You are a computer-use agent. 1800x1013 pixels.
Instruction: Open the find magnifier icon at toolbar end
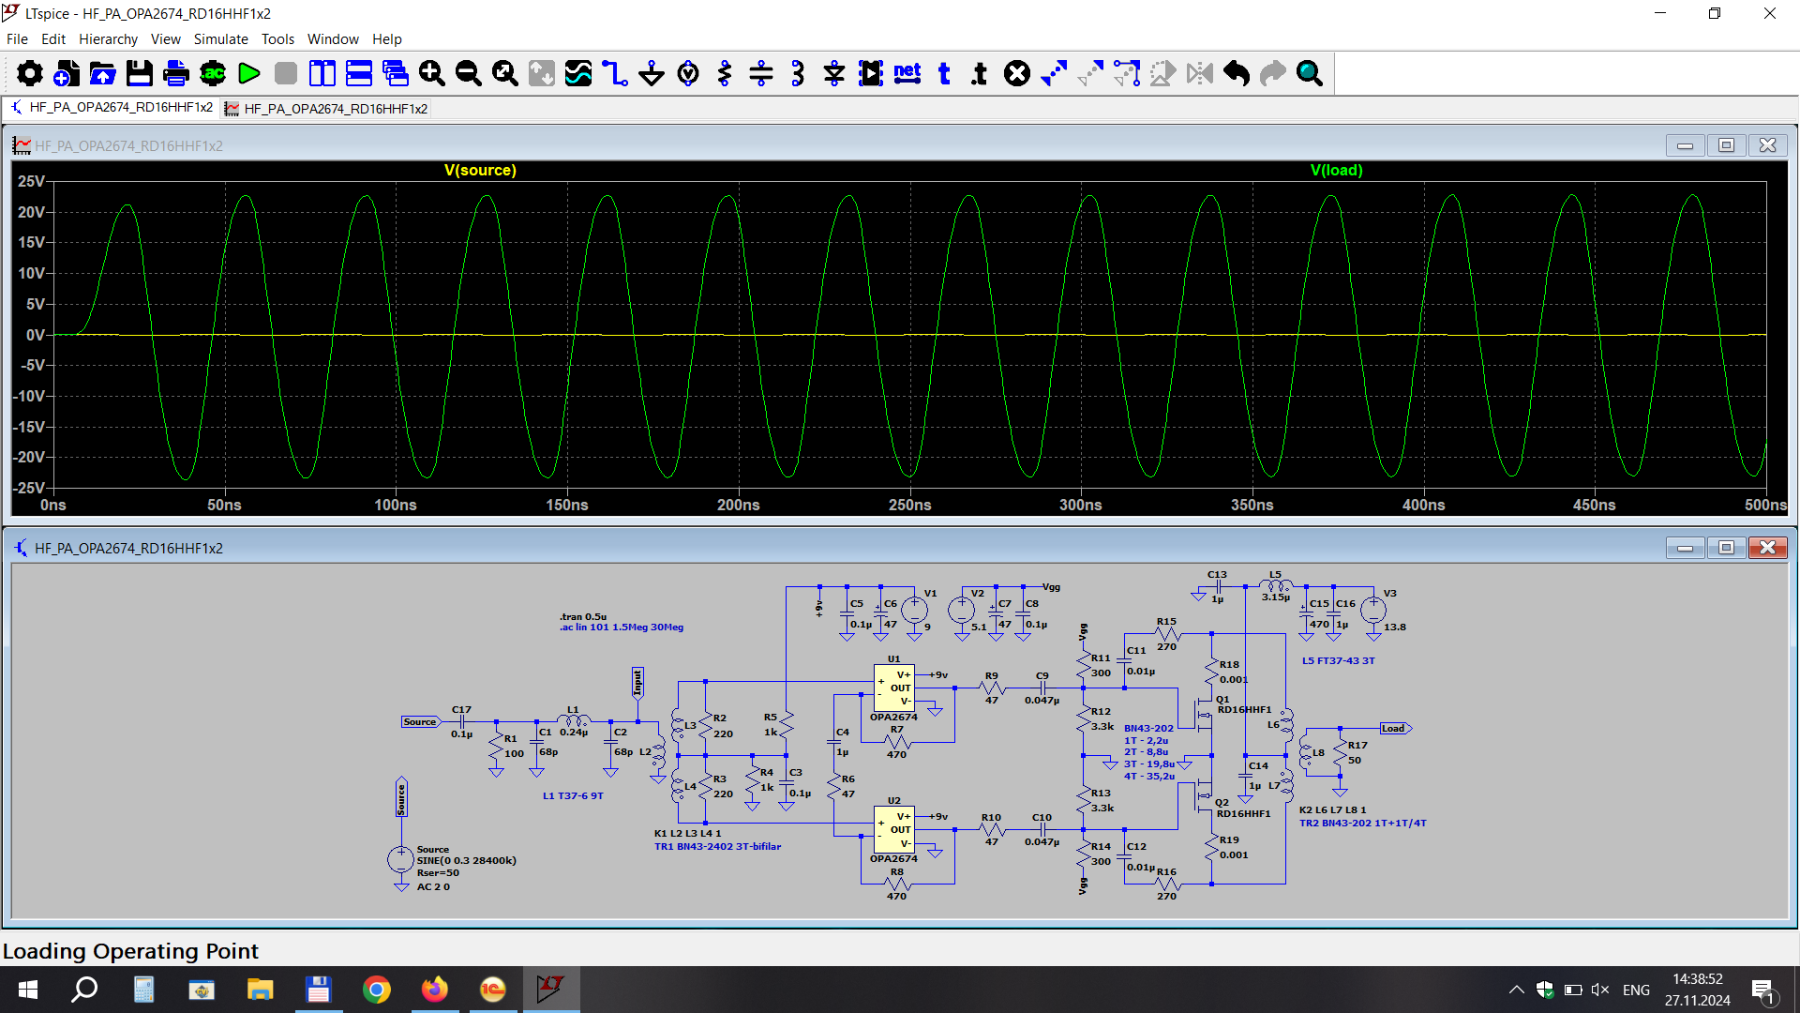1310,73
